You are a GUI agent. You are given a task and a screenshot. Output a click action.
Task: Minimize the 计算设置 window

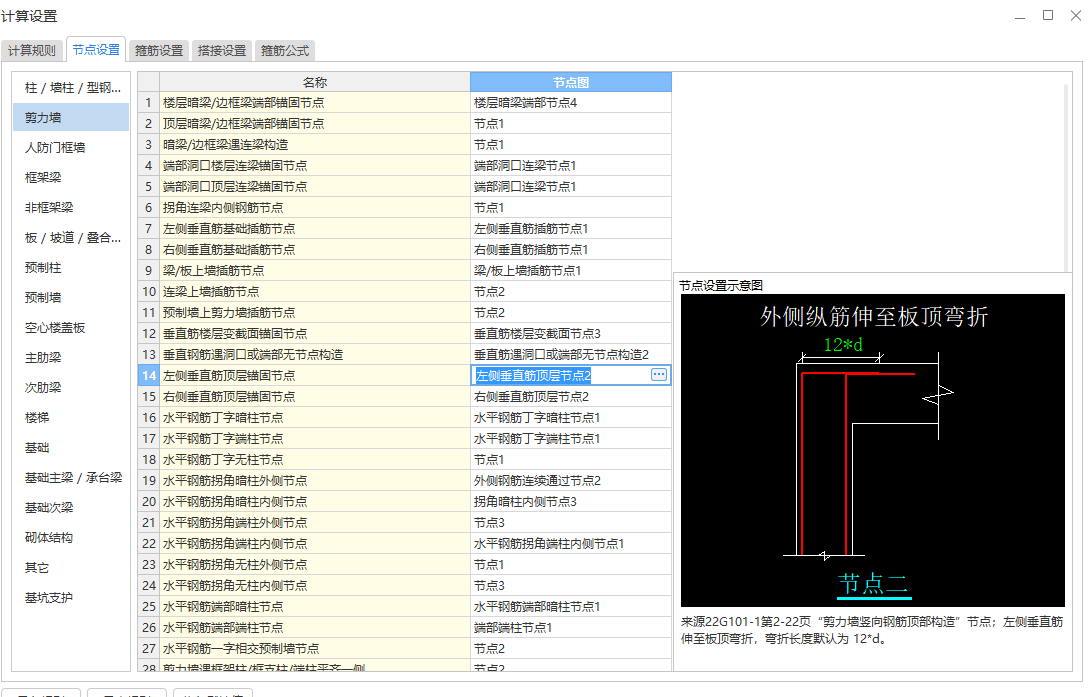click(1020, 16)
